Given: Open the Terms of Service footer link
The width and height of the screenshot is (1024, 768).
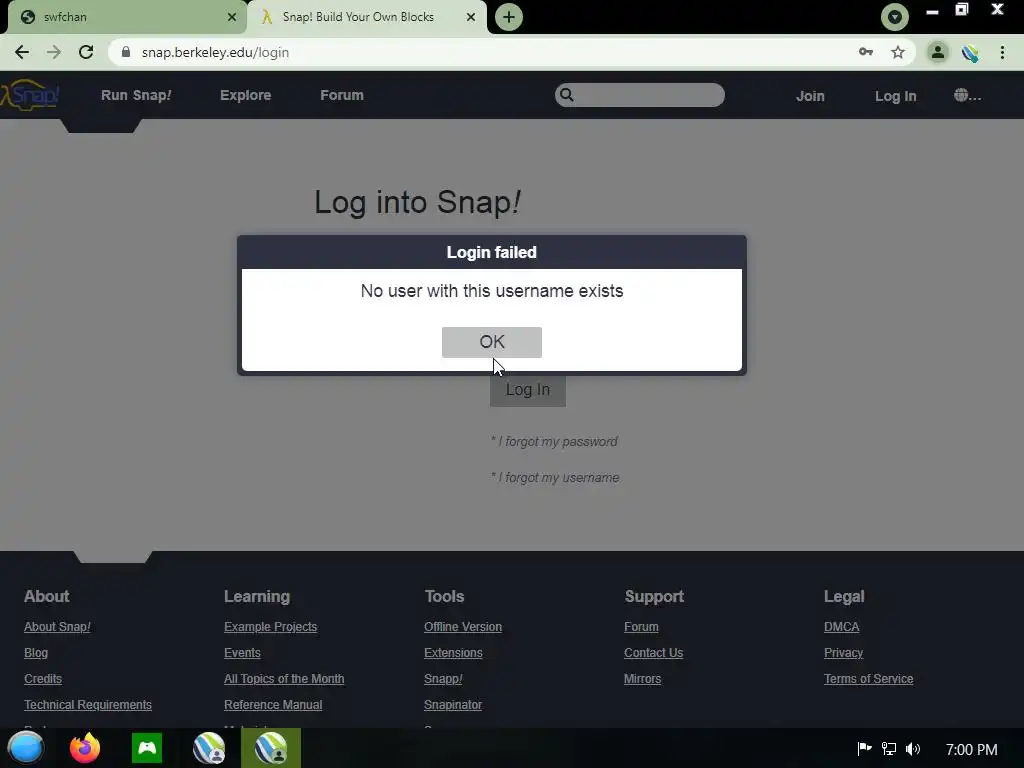Looking at the screenshot, I should click(x=869, y=679).
